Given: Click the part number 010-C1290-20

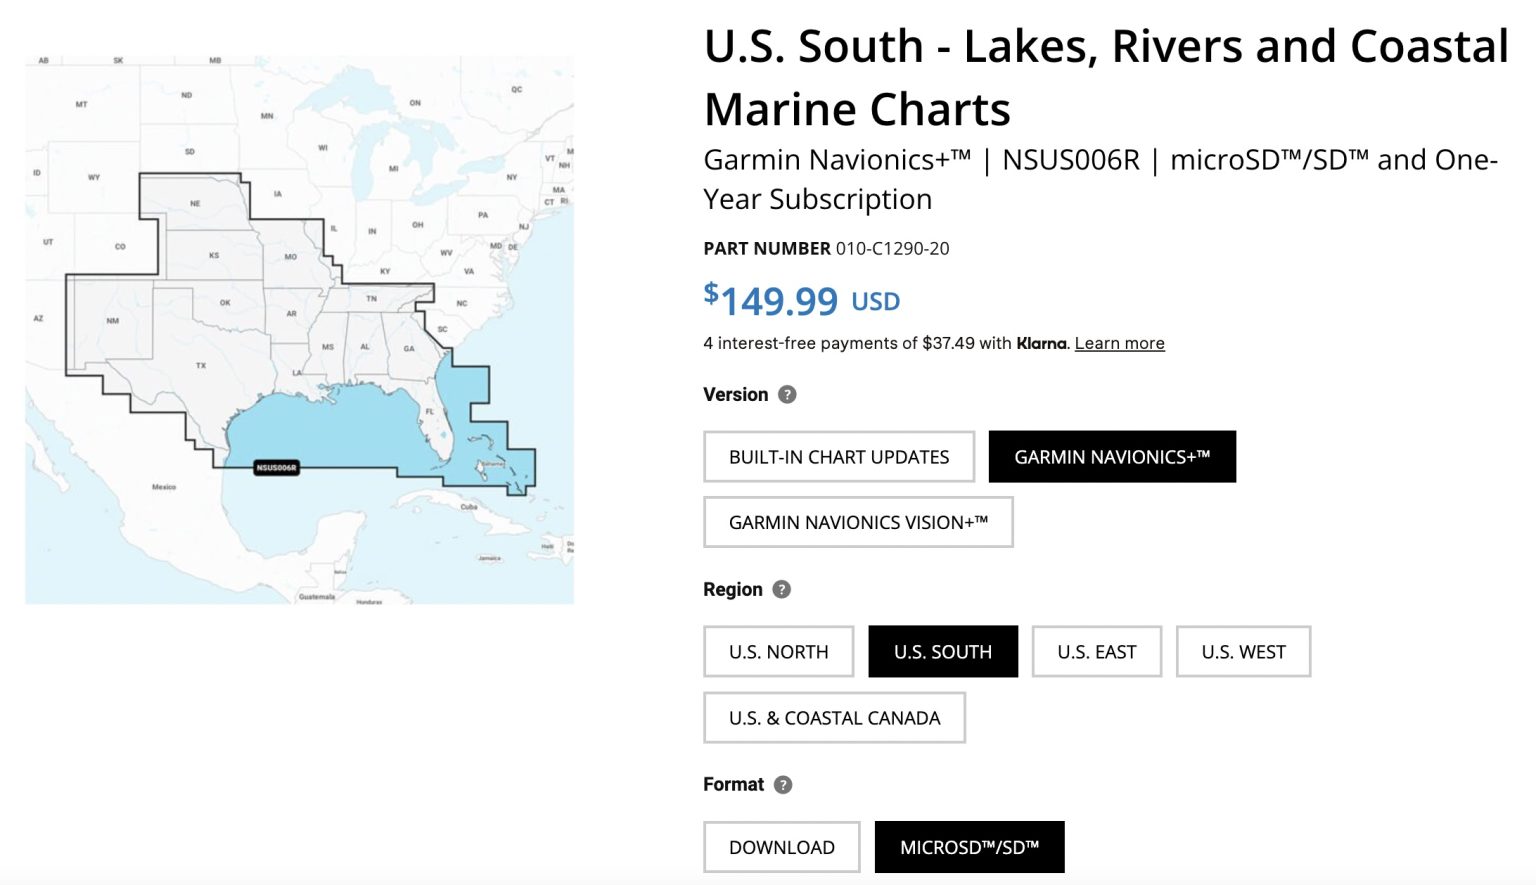Looking at the screenshot, I should tap(894, 248).
